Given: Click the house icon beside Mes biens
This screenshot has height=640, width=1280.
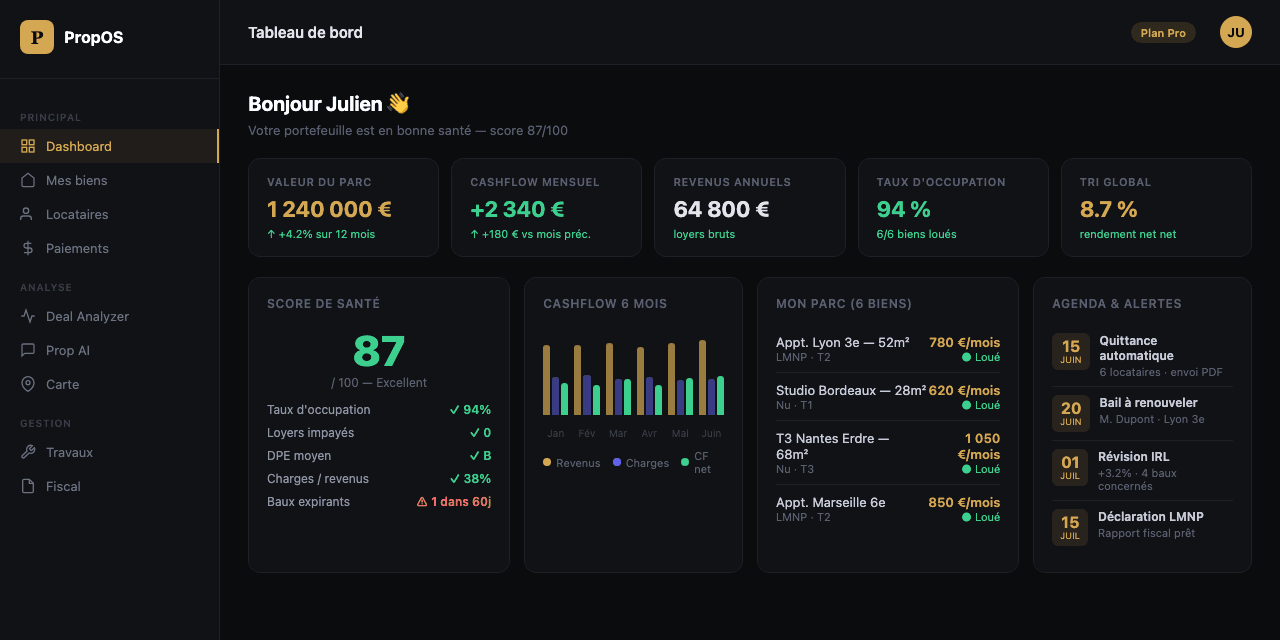Looking at the screenshot, I should click(28, 180).
